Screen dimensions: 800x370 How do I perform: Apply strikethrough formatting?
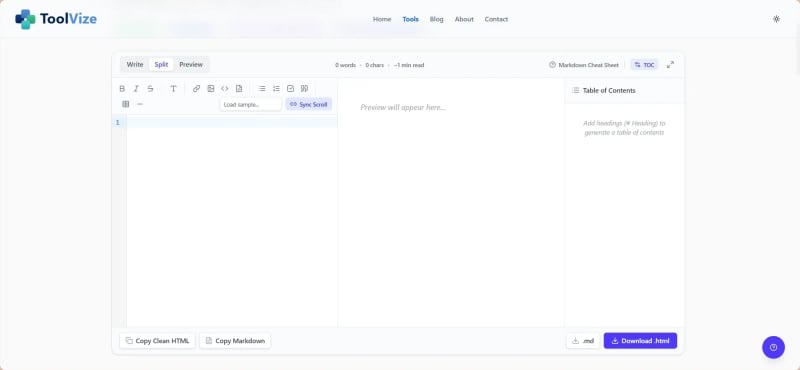(x=151, y=89)
